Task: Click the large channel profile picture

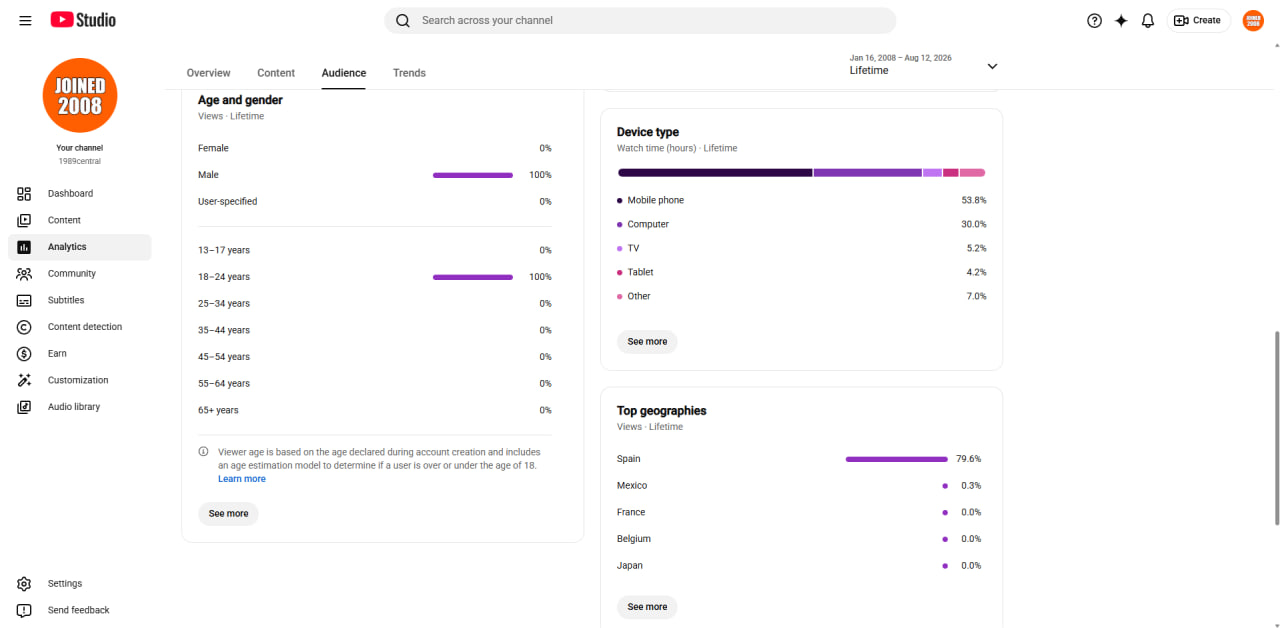Action: [x=80, y=95]
